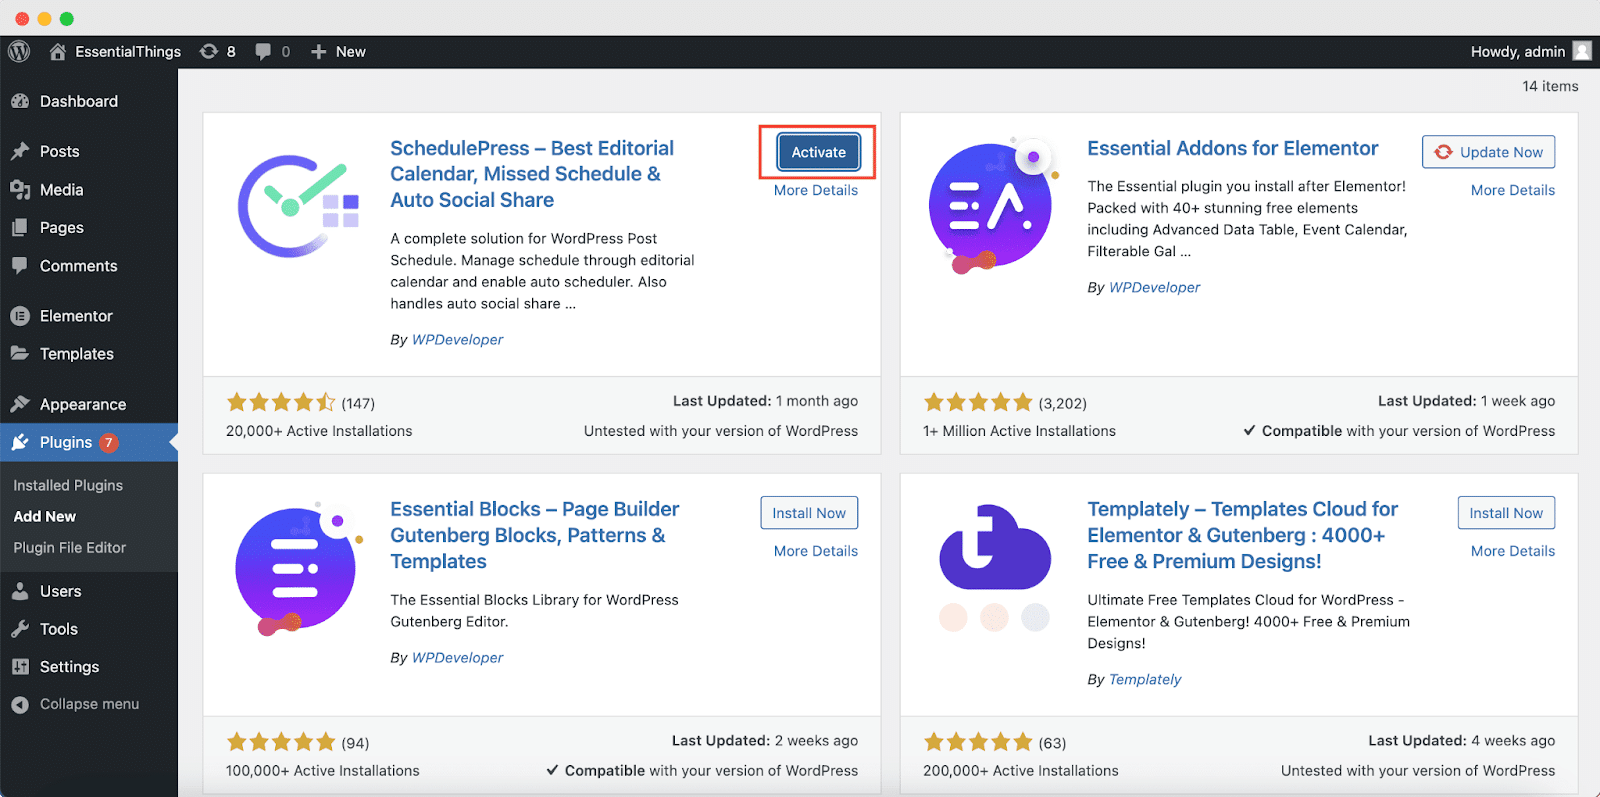
Task: Open the Tools menu item
Action: [59, 629]
